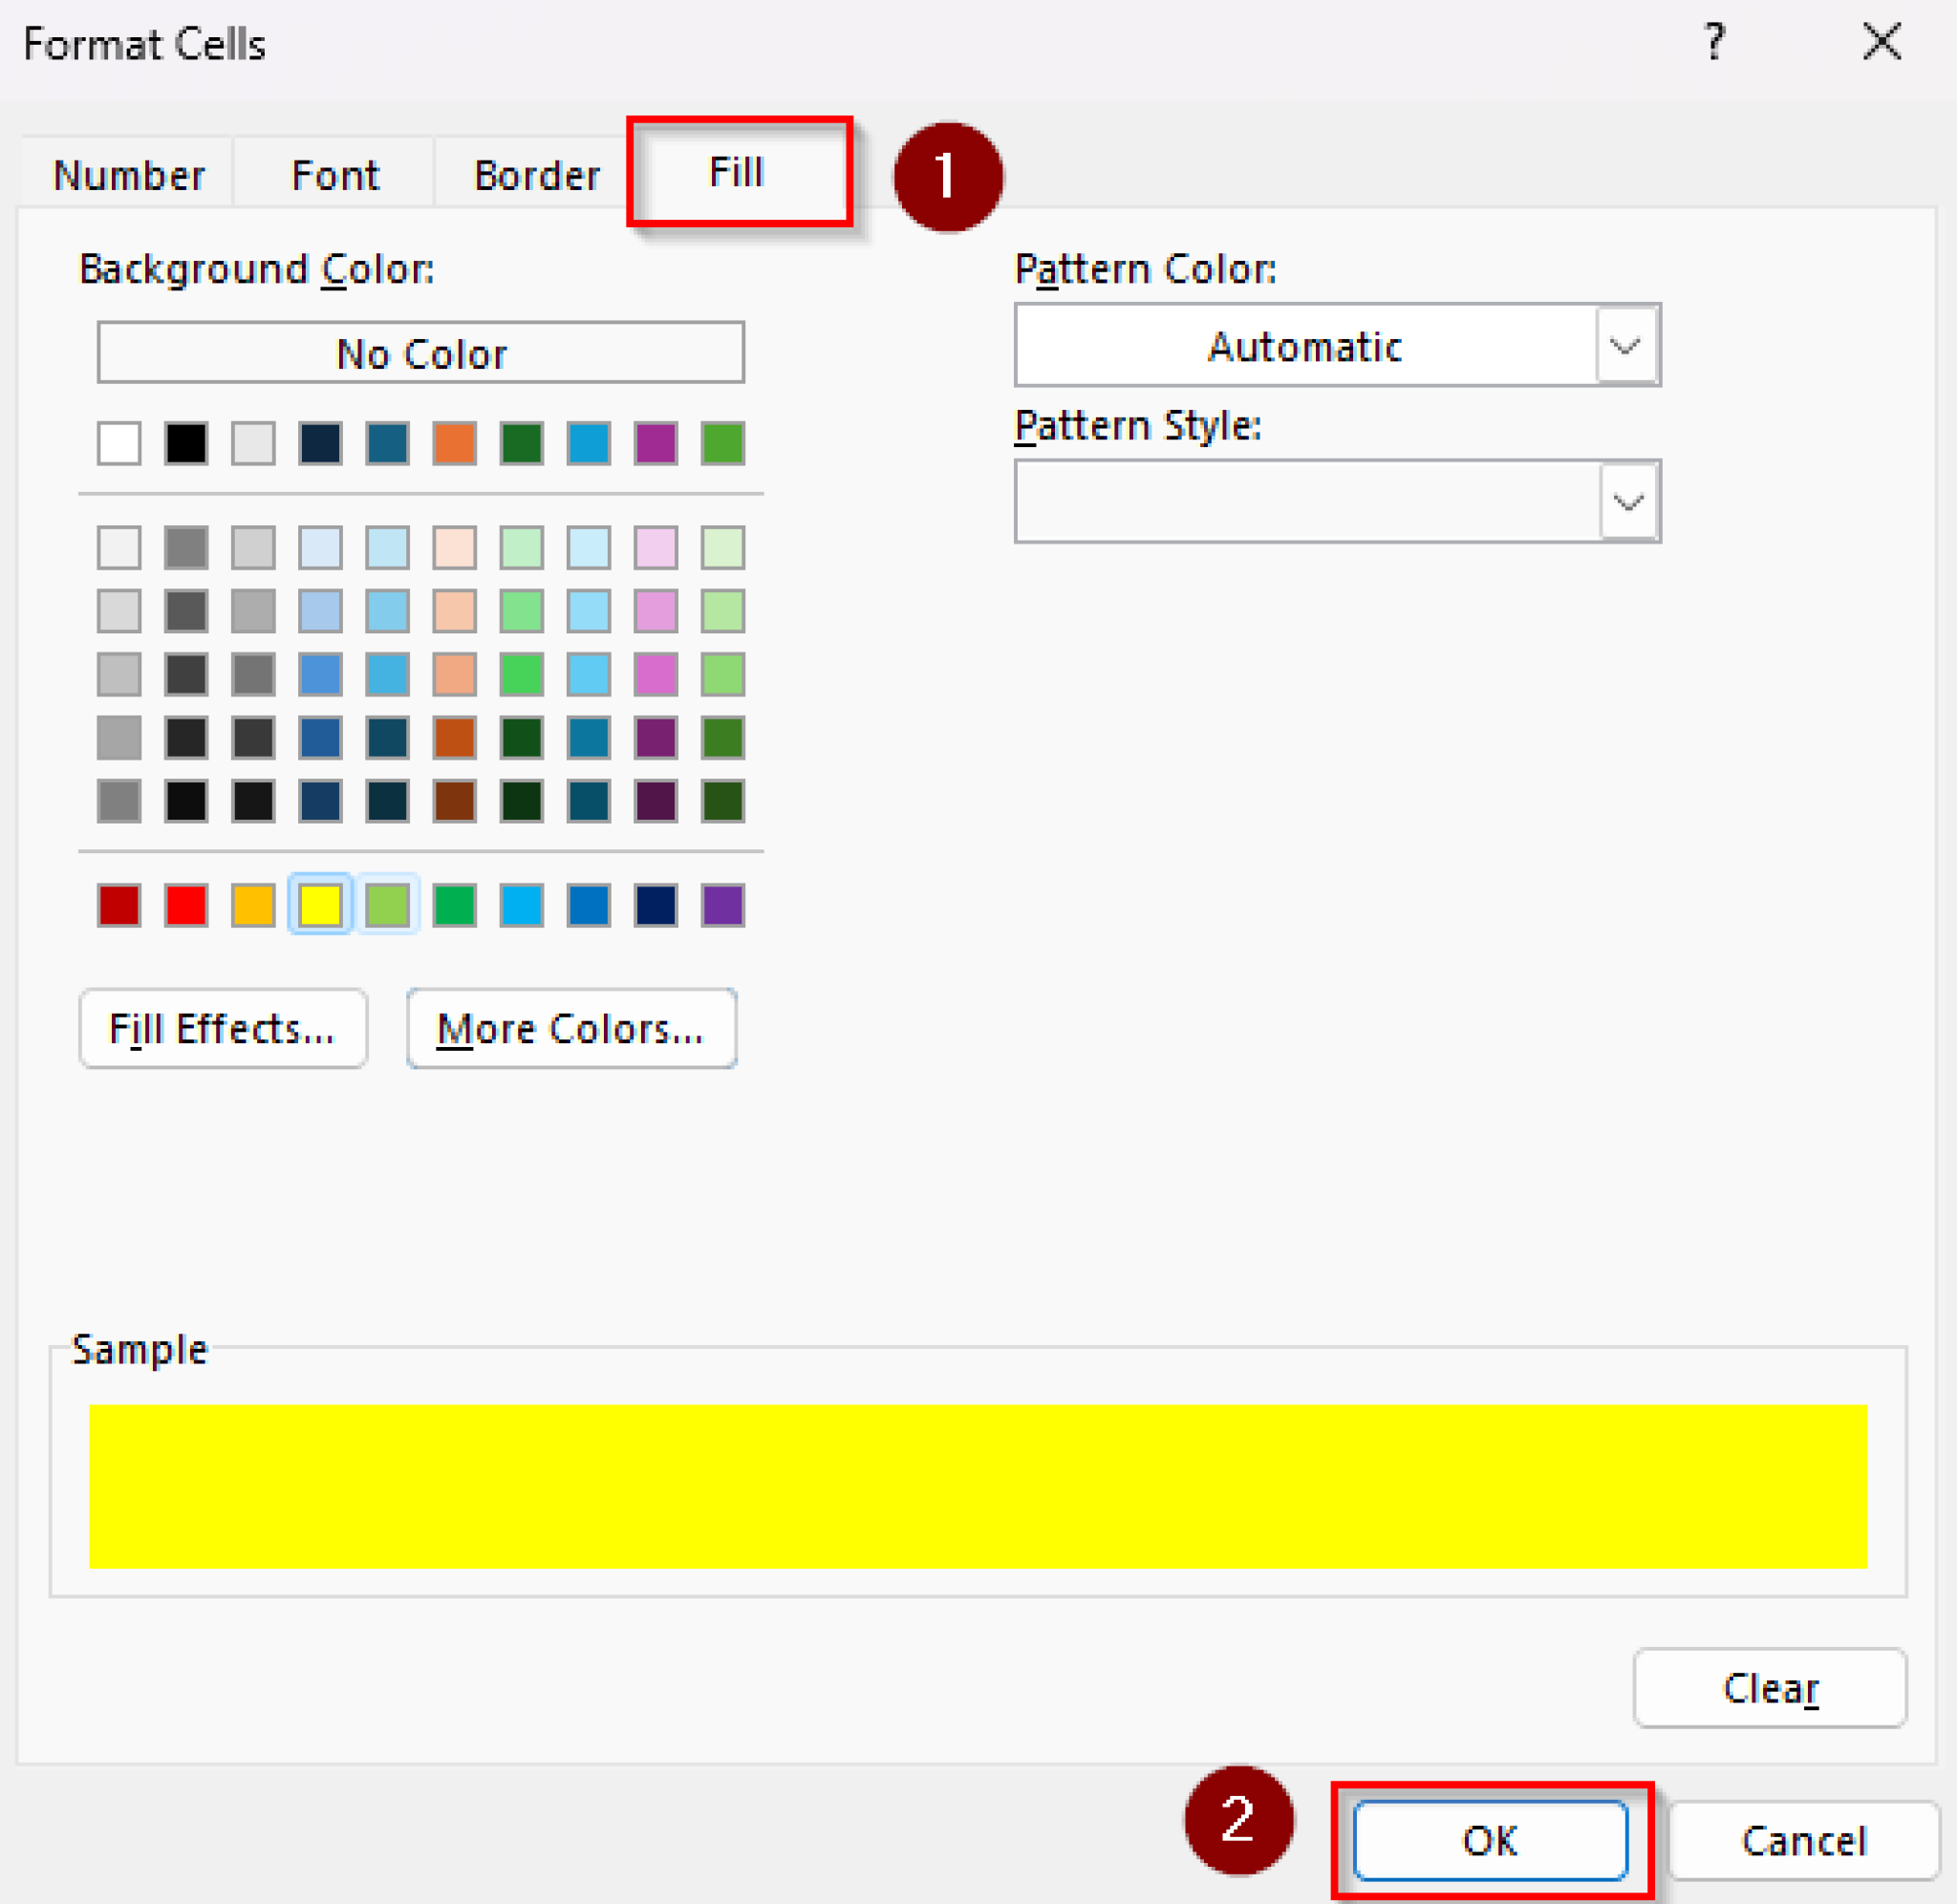
Task: Click the Automatic pattern color box
Action: pyautogui.click(x=1305, y=346)
